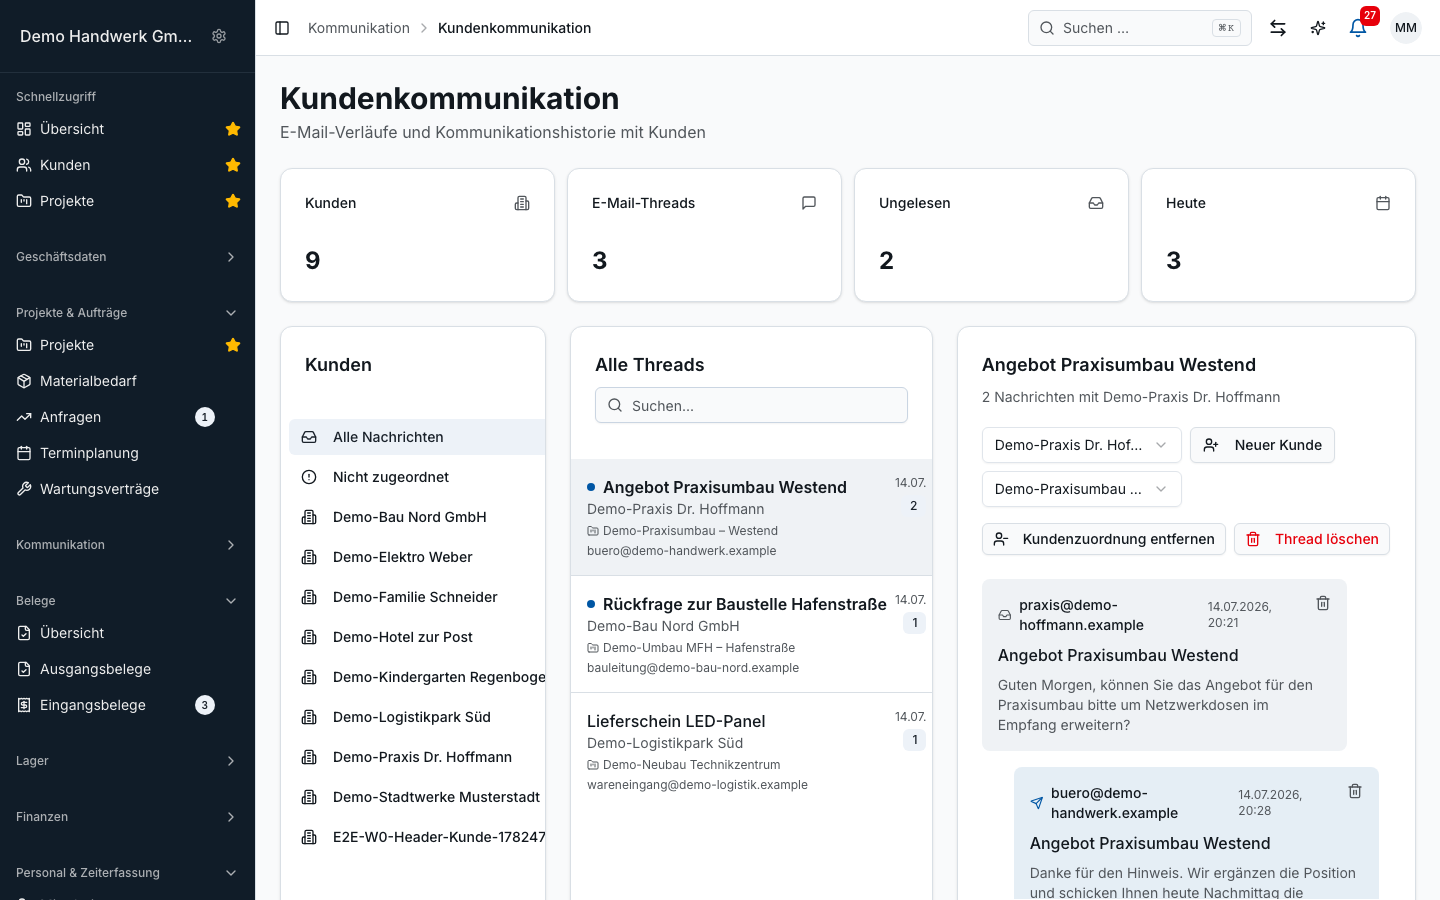Open Demo-Praxis Dr. Hof... customer dropdown
The height and width of the screenshot is (900, 1440).
coord(1081,445)
